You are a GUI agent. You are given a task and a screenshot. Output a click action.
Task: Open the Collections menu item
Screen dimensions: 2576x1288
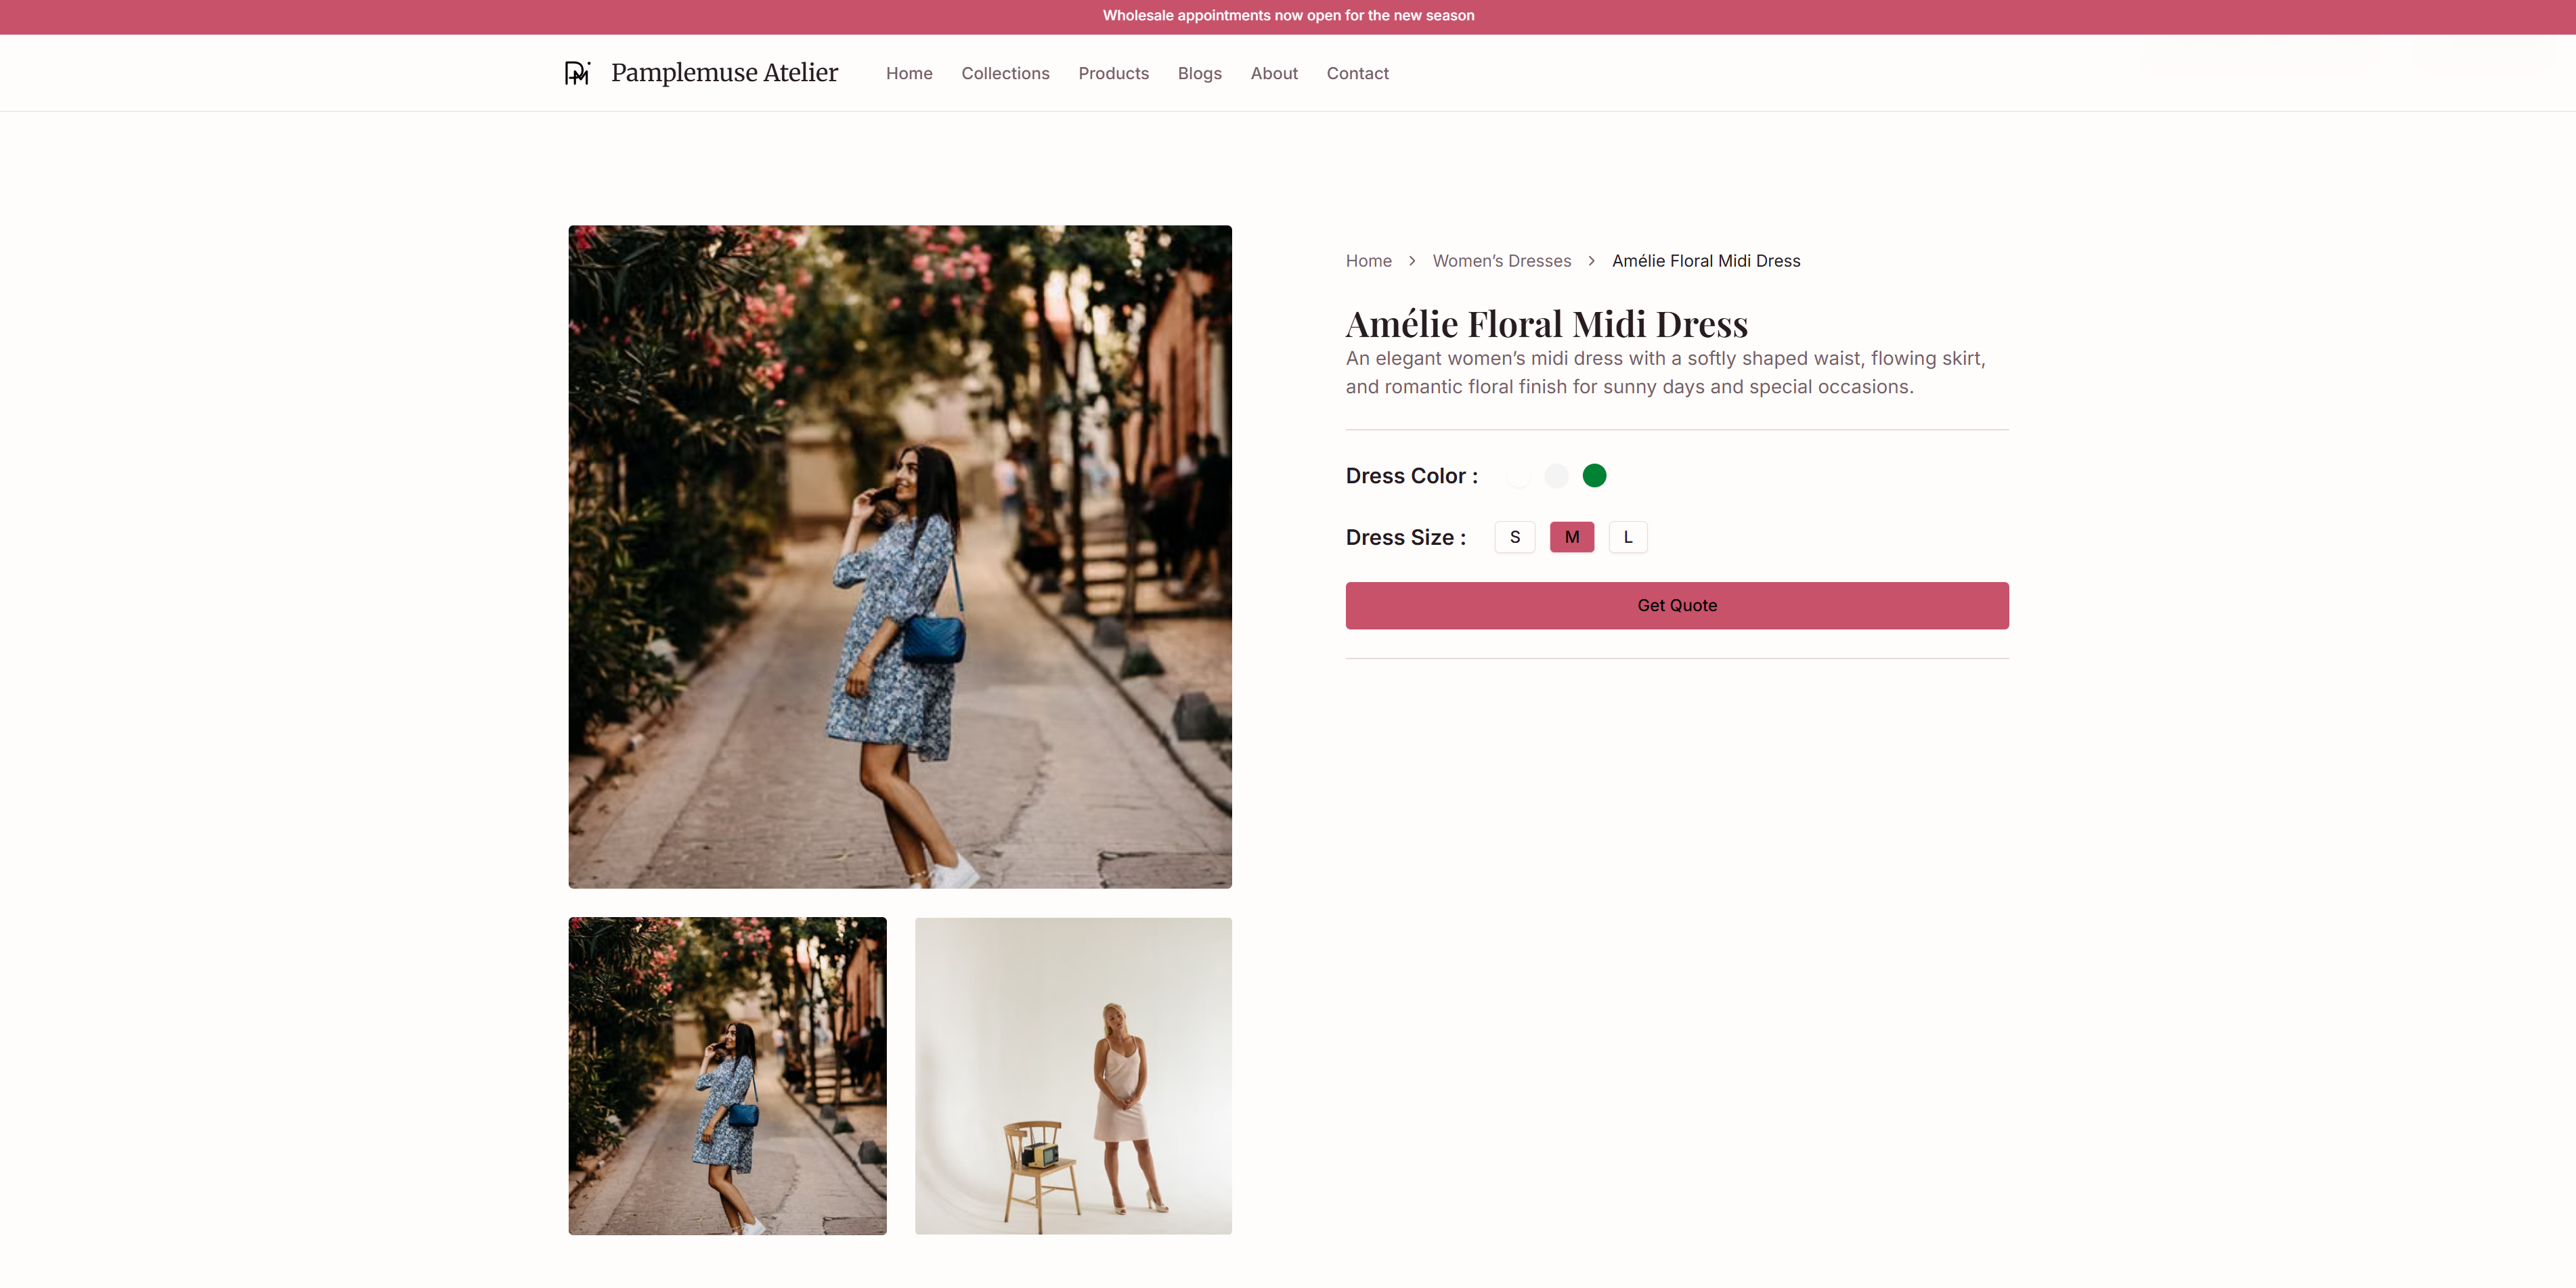coord(1005,73)
